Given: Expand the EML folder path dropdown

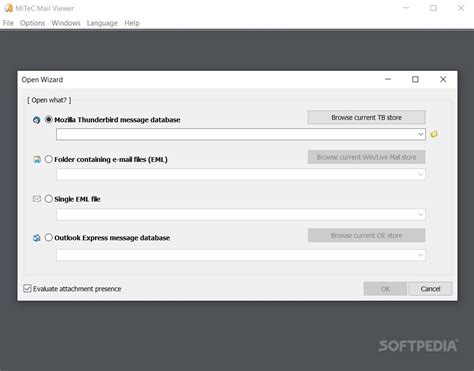Looking at the screenshot, I should (420, 174).
